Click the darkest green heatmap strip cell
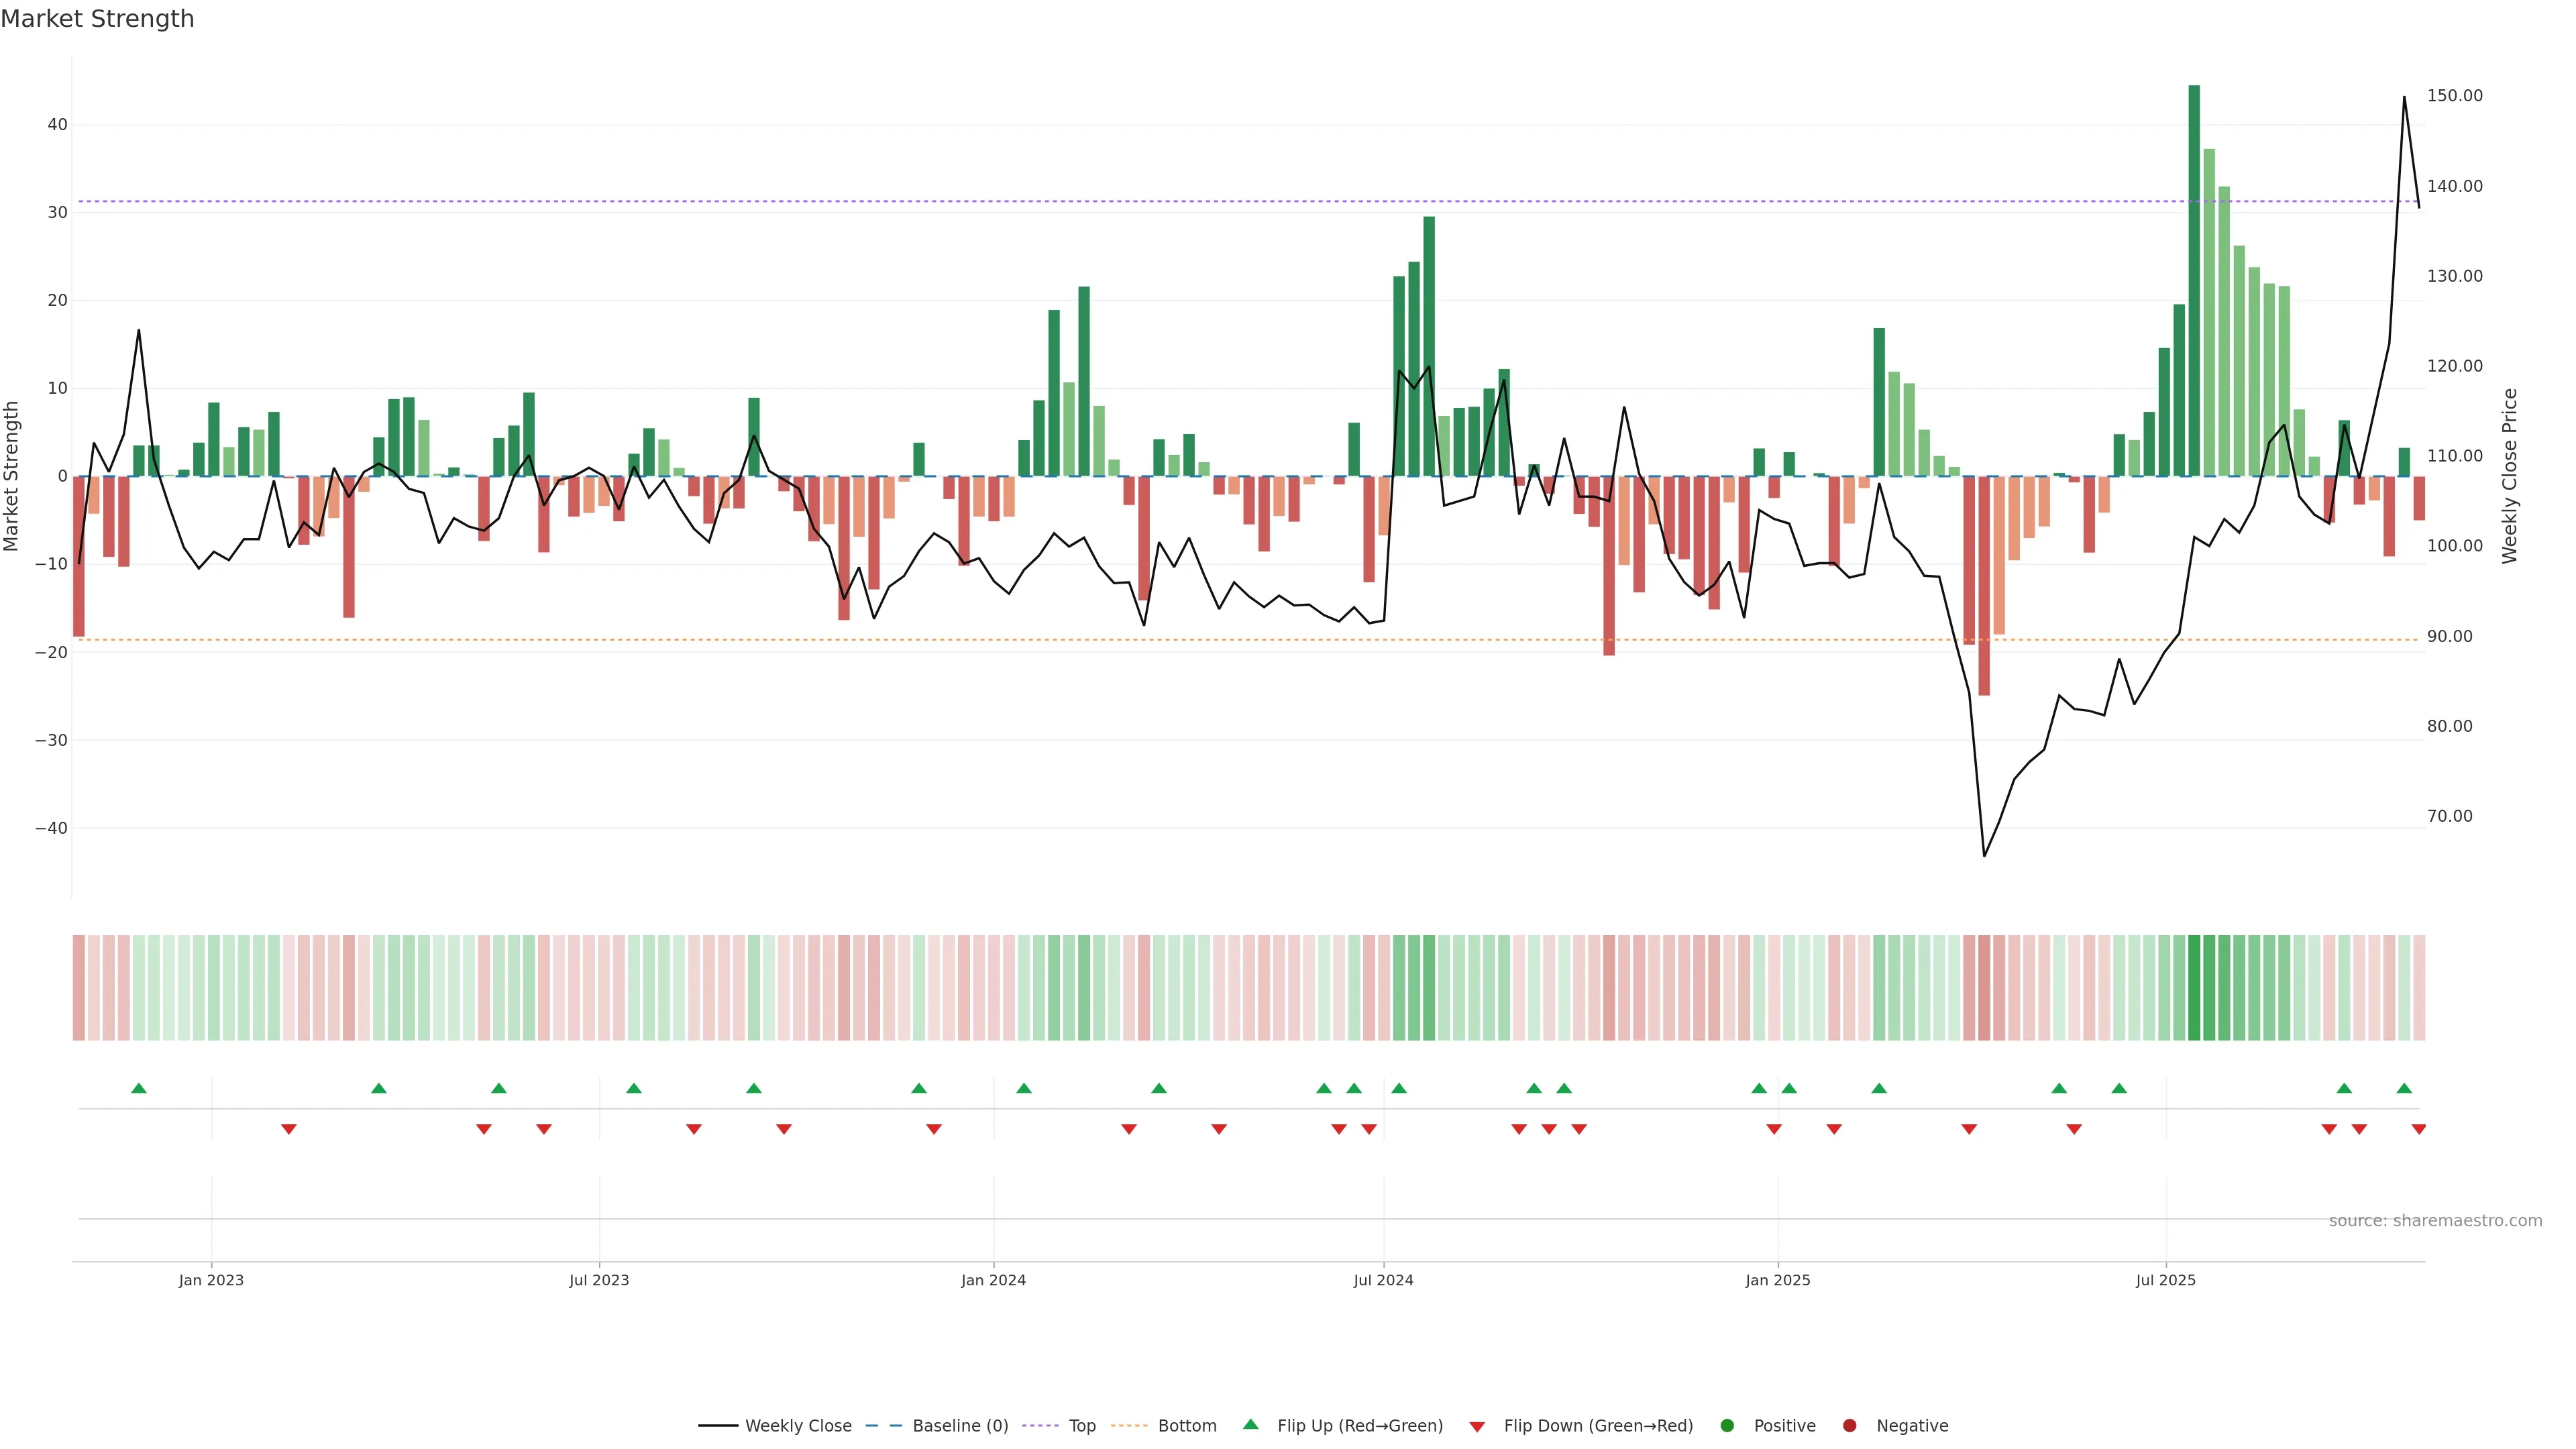This screenshot has height=1449, width=2576. click(2194, 987)
